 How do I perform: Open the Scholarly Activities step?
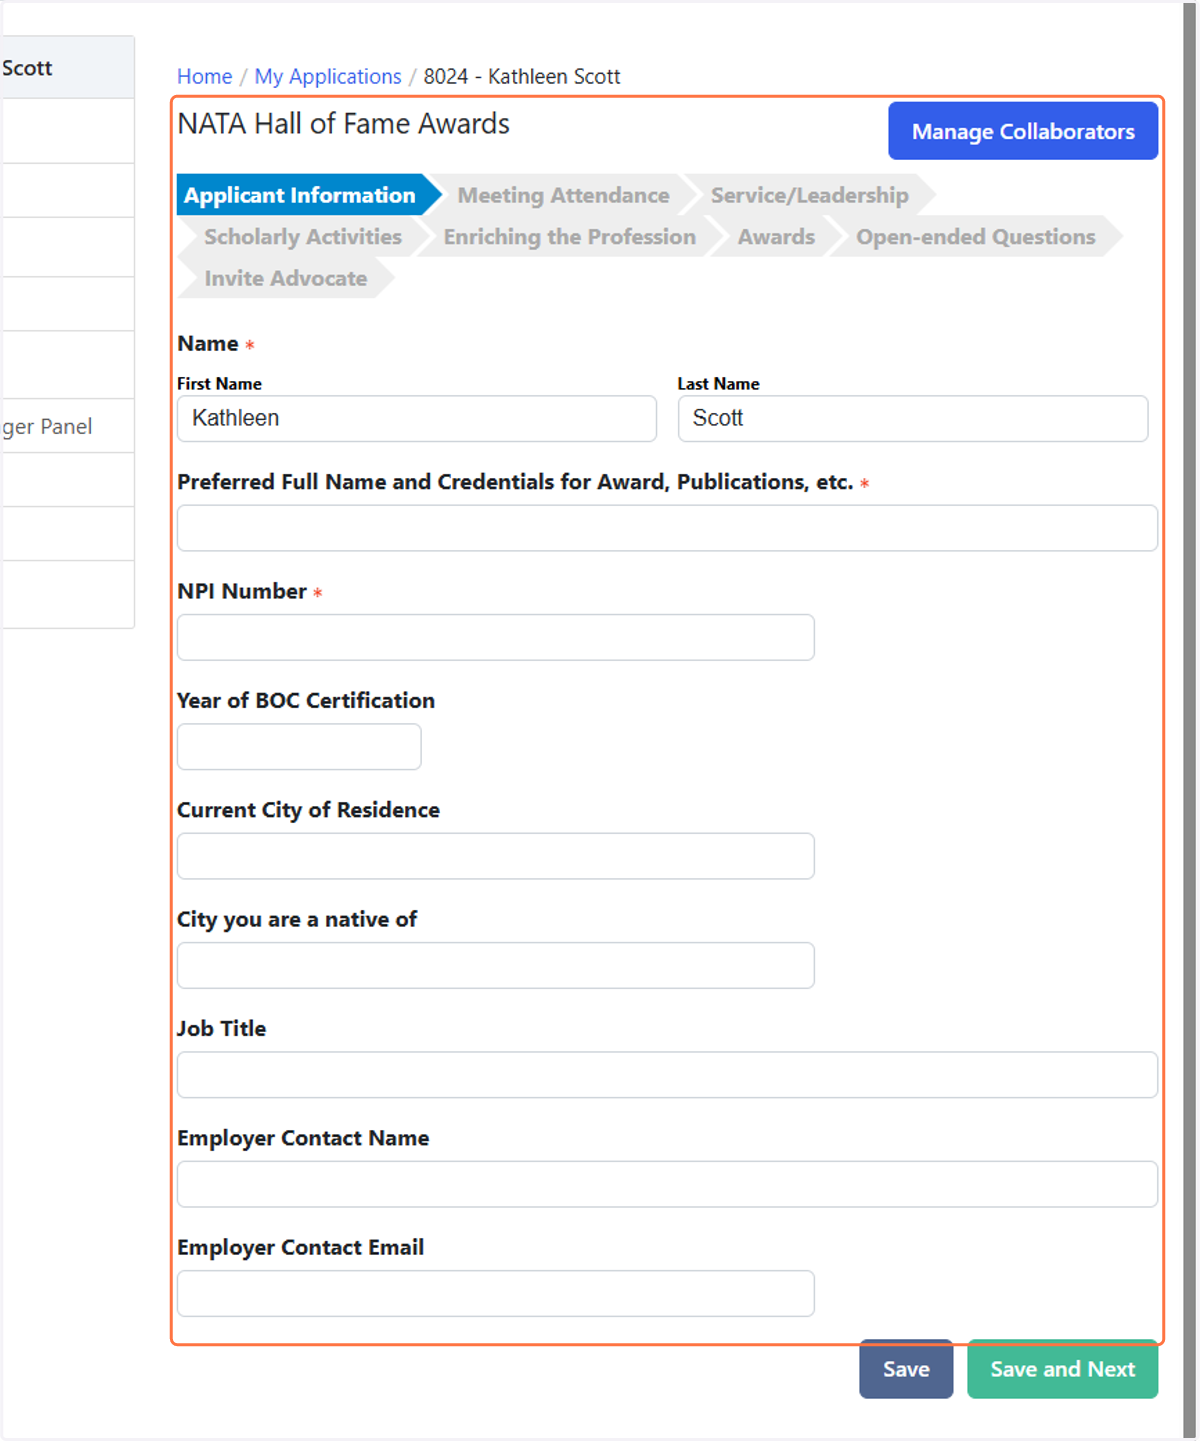click(x=303, y=237)
